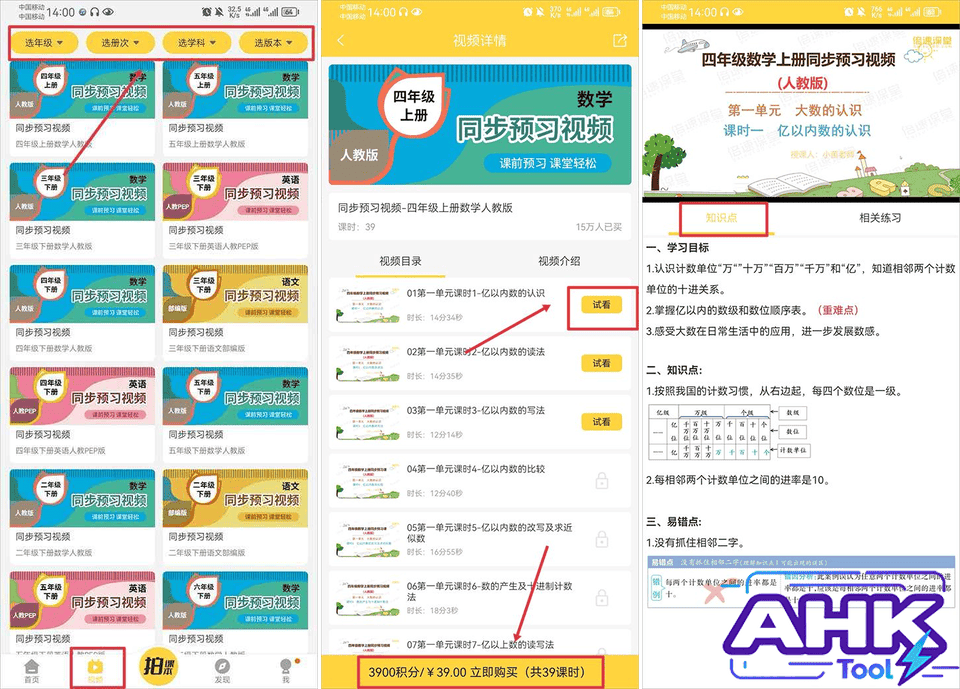The width and height of the screenshot is (960, 689).
Task: Open the 选册次 volume dropdown
Action: [120, 43]
